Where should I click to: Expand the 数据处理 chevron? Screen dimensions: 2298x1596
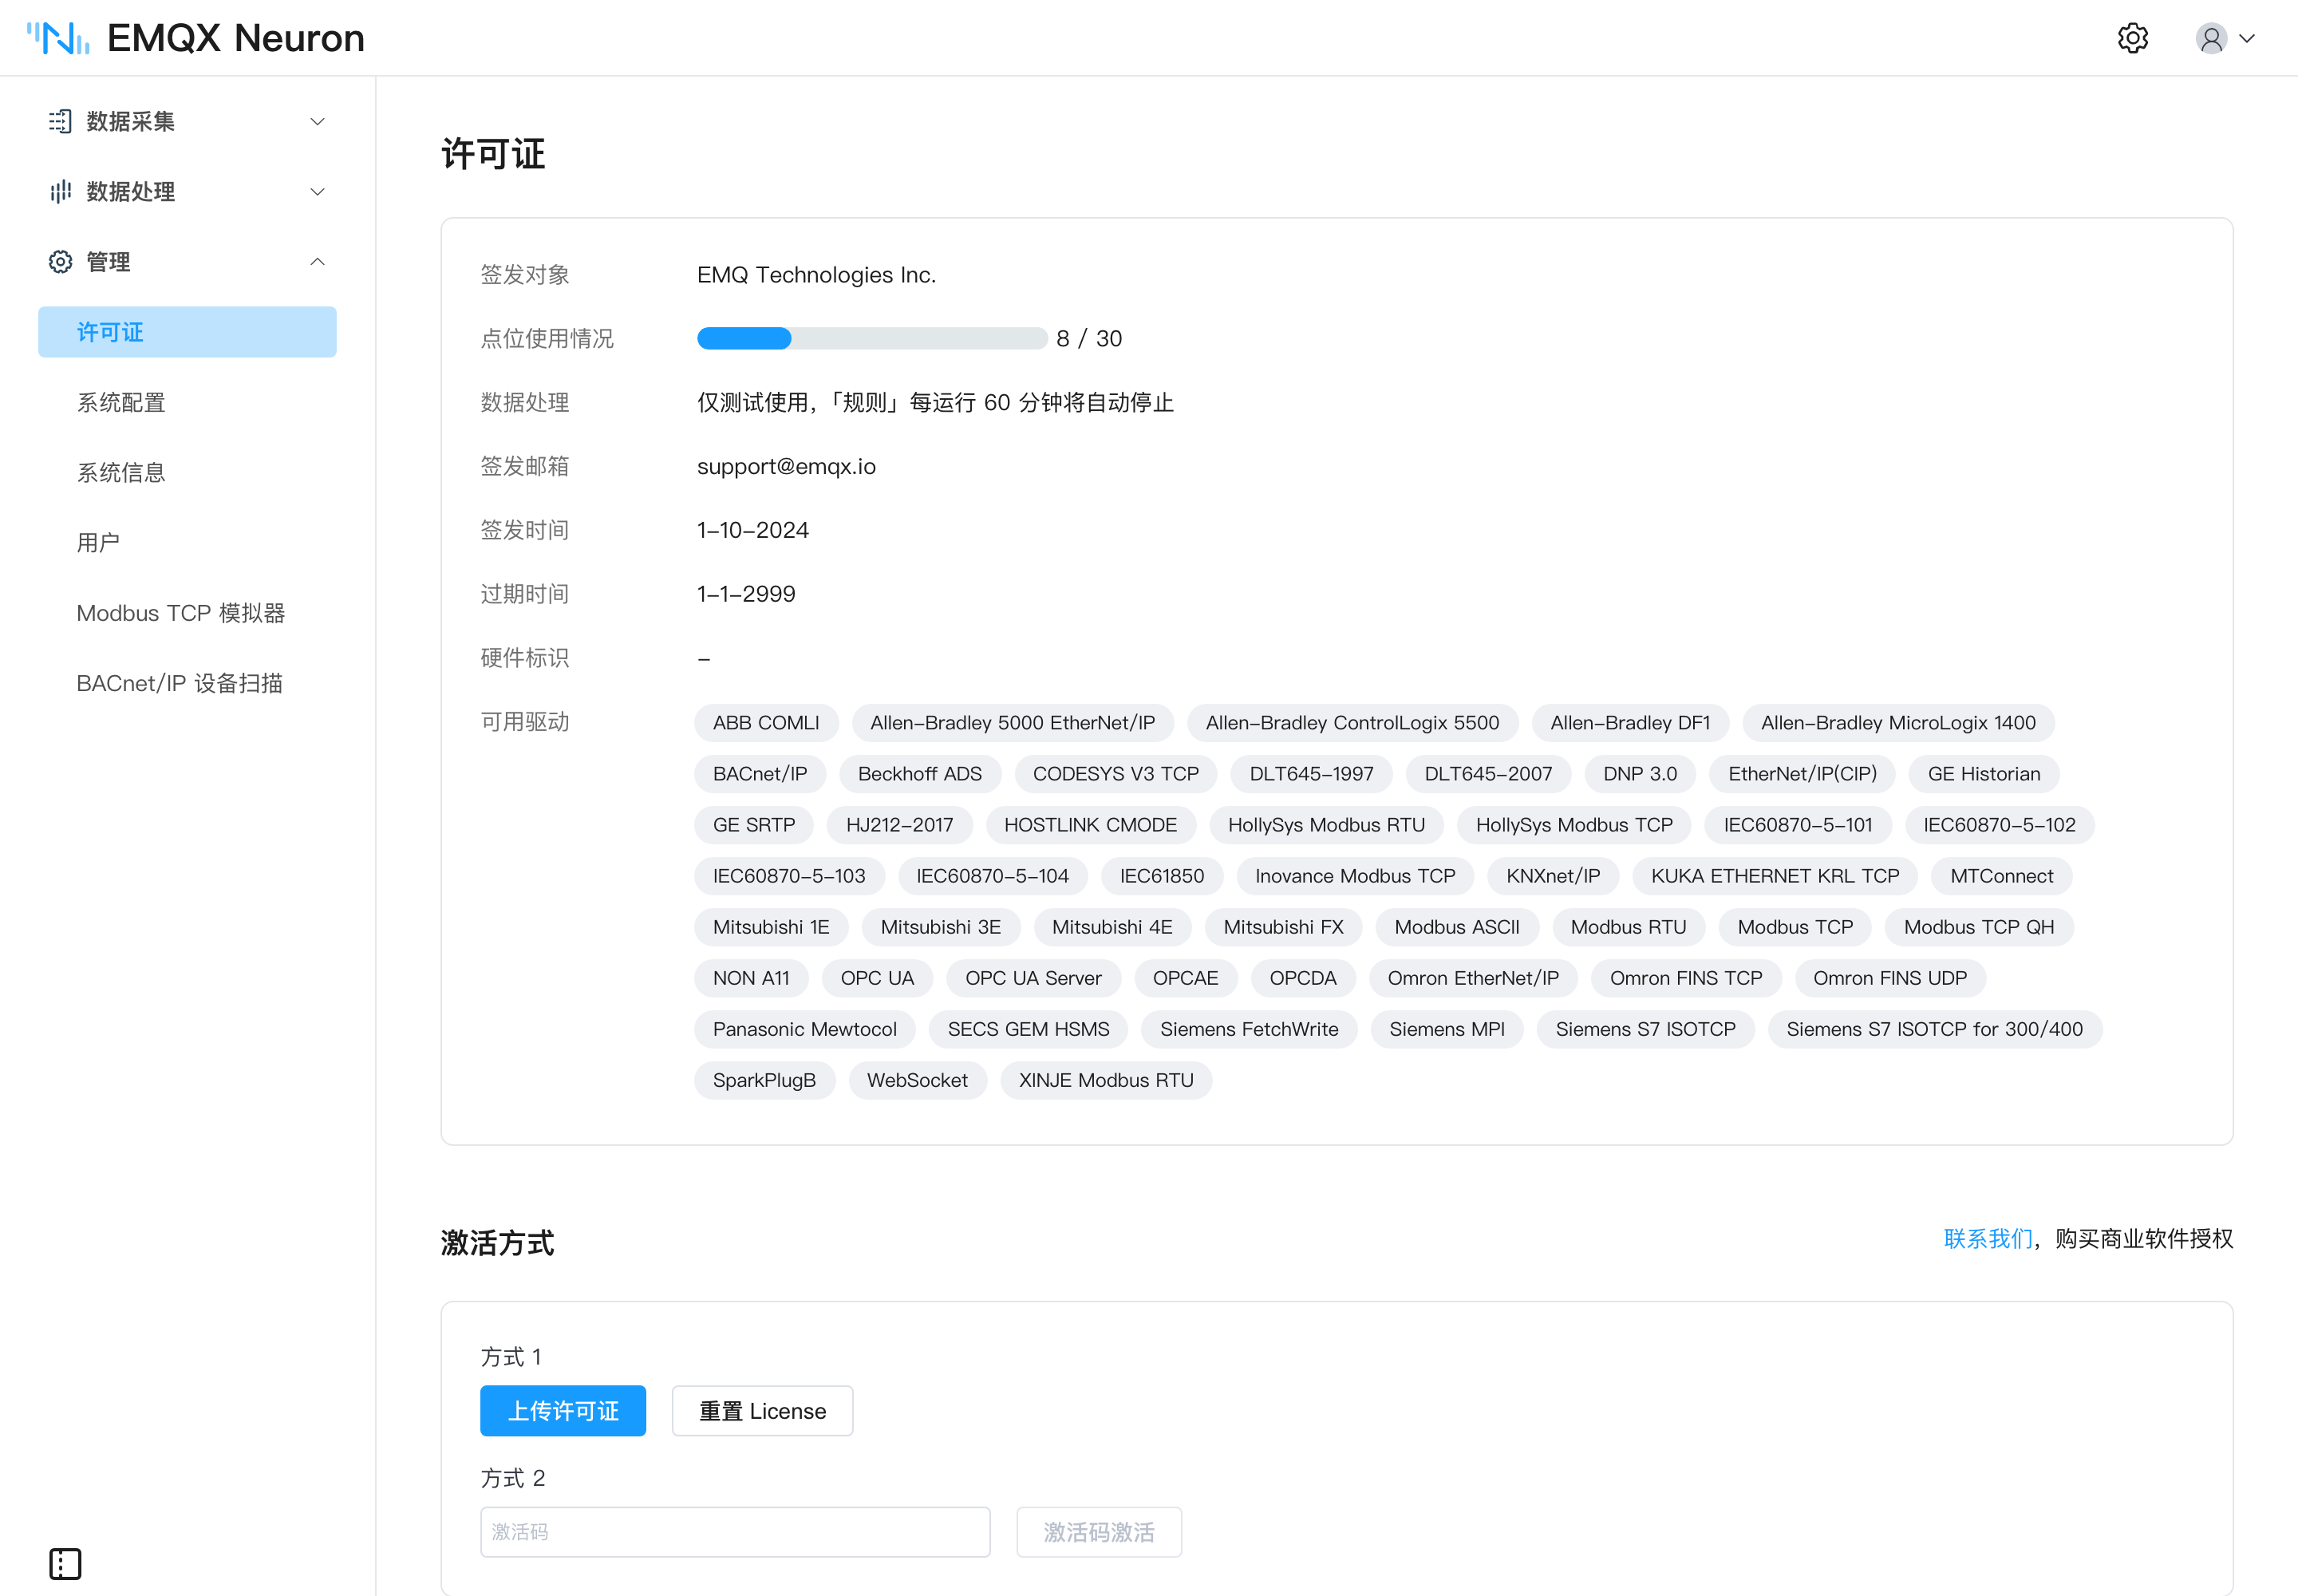pos(317,191)
